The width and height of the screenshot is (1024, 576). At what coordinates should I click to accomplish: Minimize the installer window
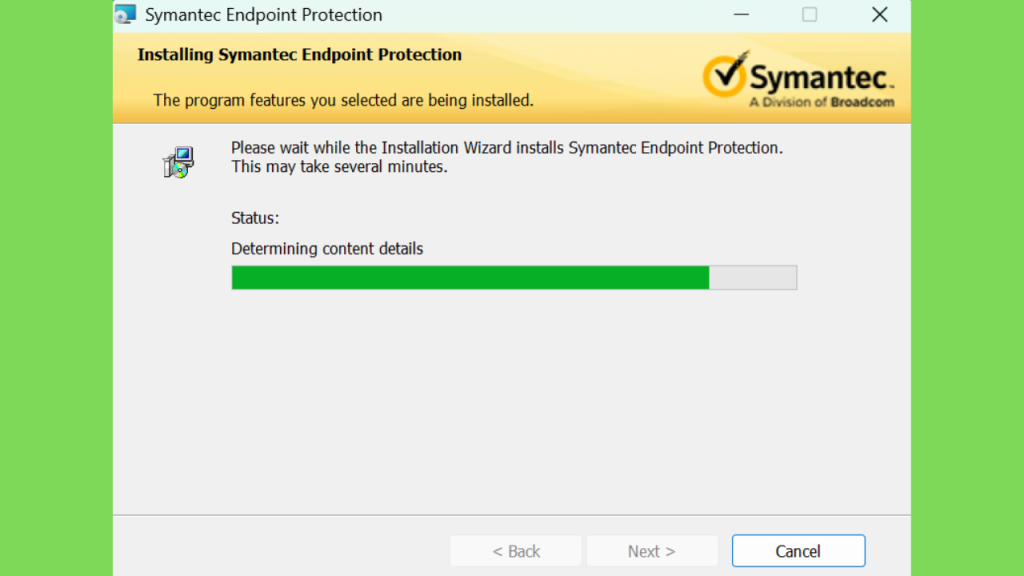point(741,14)
